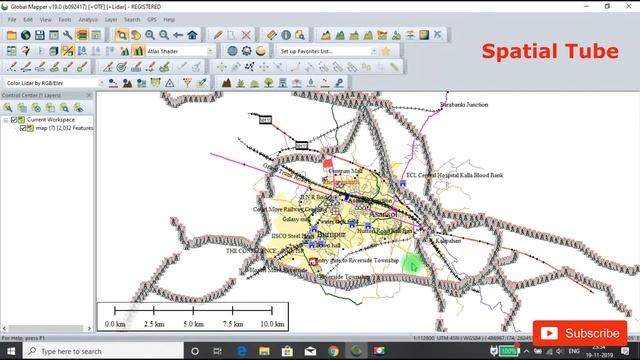The width and height of the screenshot is (640, 360).
Task: Click the Current Workspace tree label
Action: [51, 120]
